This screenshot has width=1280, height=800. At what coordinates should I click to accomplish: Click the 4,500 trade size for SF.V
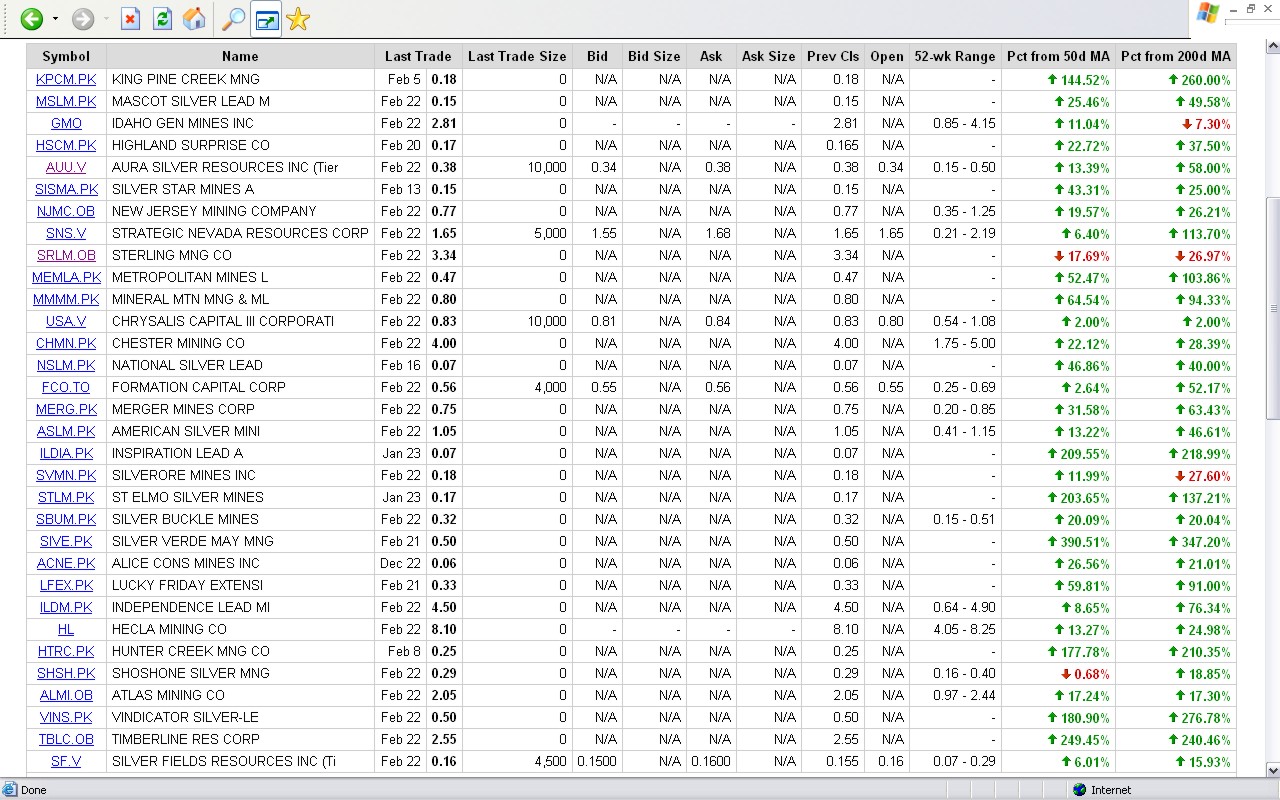click(550, 761)
